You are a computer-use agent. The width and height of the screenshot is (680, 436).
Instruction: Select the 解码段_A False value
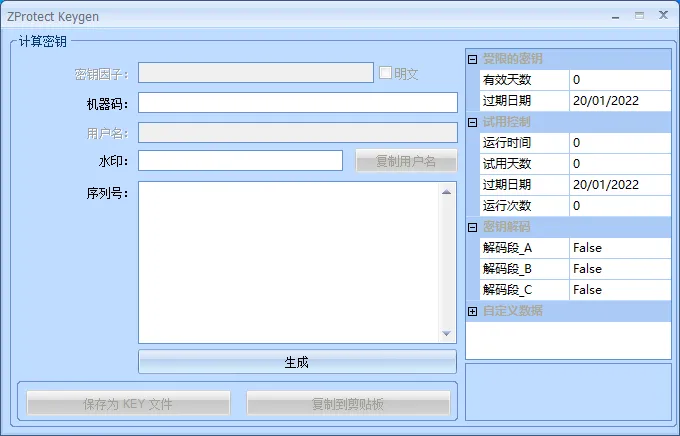tap(620, 248)
